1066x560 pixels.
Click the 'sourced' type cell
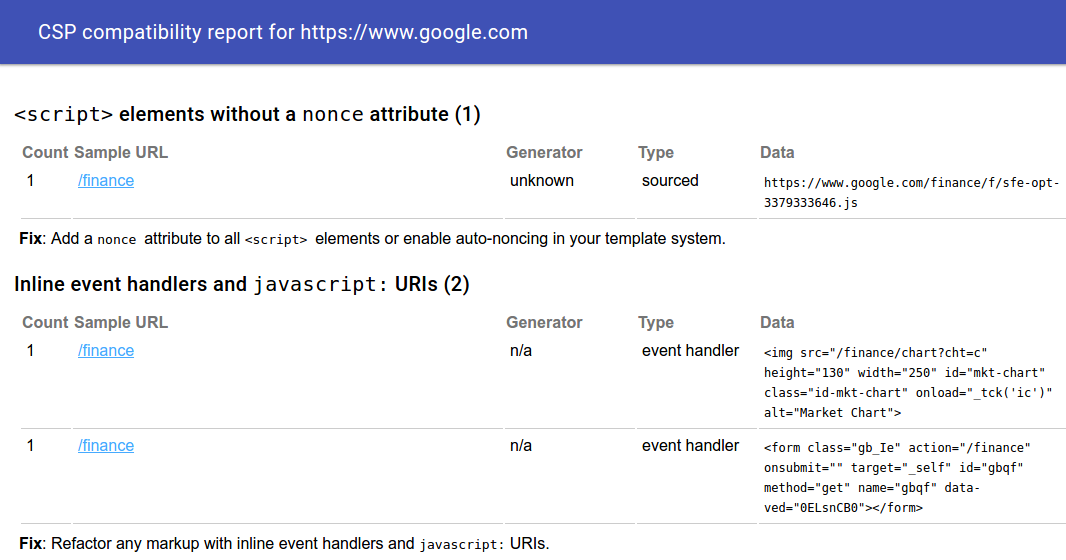click(670, 181)
